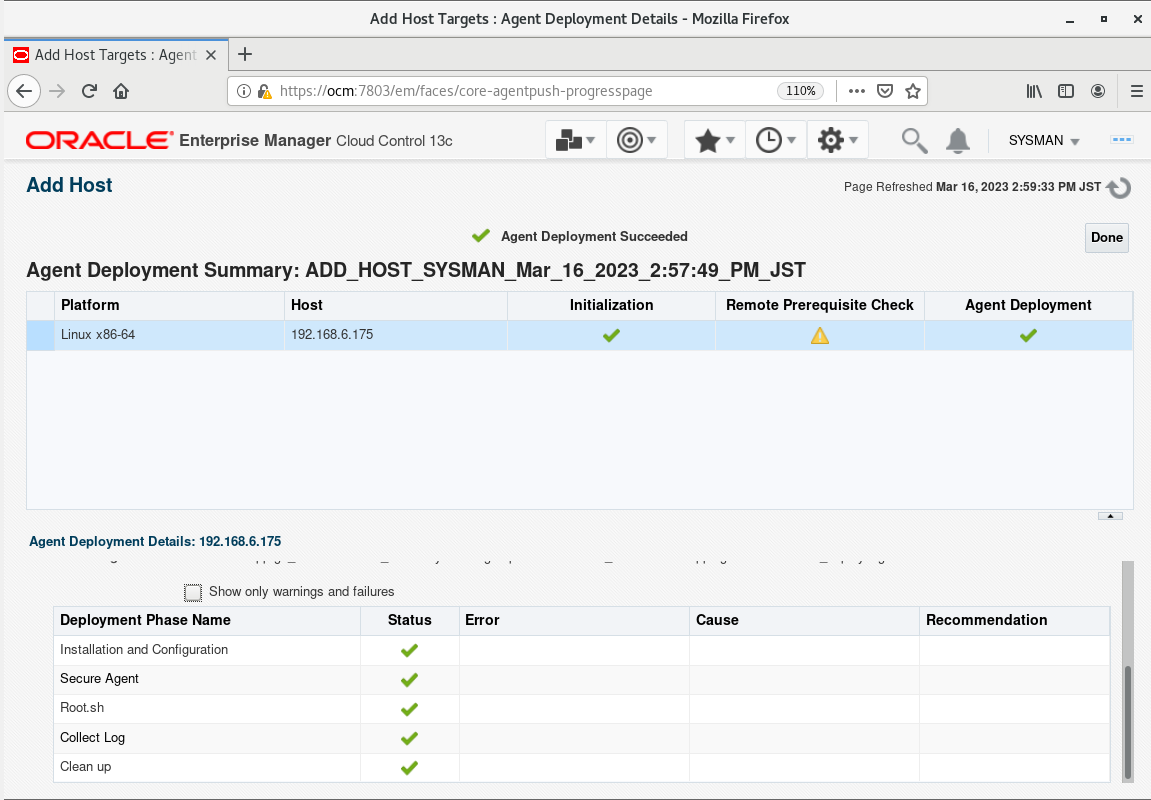Click the Deployment Phase Name header
Image resolution: width=1151 pixels, height=800 pixels.
click(x=207, y=620)
